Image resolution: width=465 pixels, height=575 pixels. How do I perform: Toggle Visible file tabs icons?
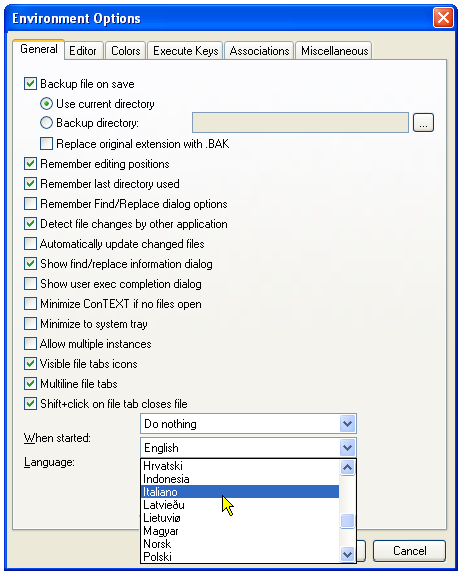coord(30,364)
